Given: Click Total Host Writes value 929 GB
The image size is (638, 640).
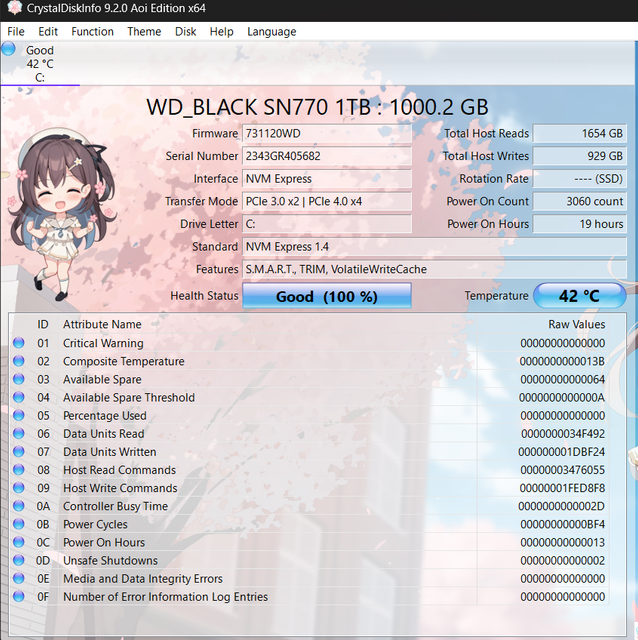Looking at the screenshot, I should (x=580, y=156).
